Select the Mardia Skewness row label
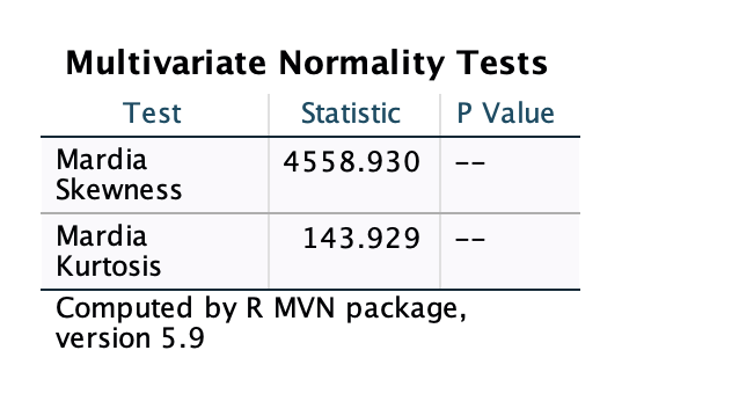The height and width of the screenshot is (394, 739). (119, 175)
